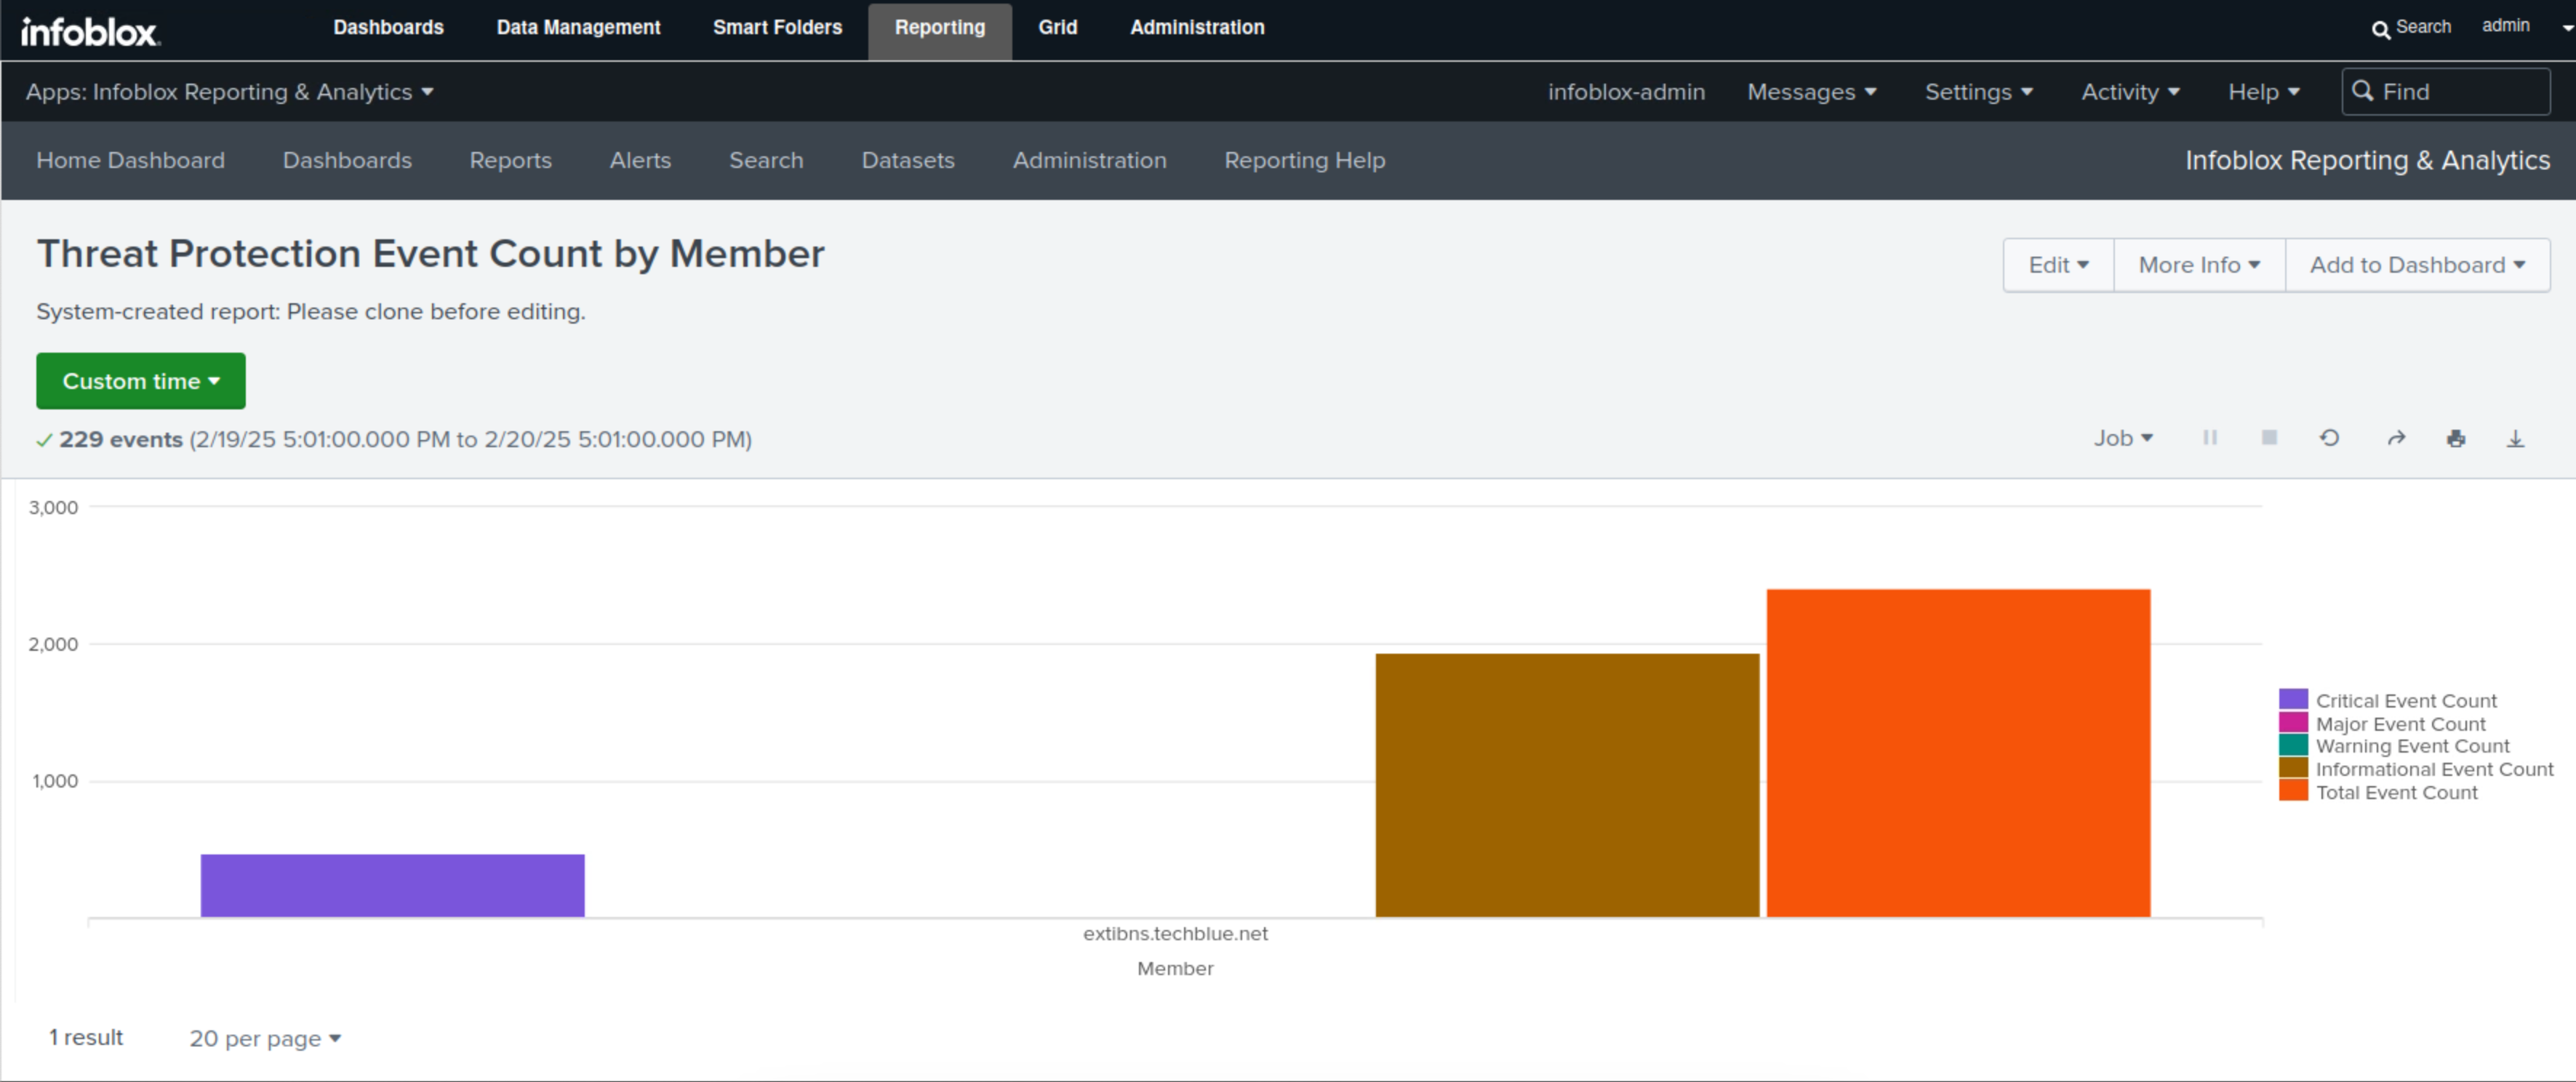Toggle Total Event Count legend entry
Viewport: 2576px width, 1082px height.
(x=2396, y=792)
